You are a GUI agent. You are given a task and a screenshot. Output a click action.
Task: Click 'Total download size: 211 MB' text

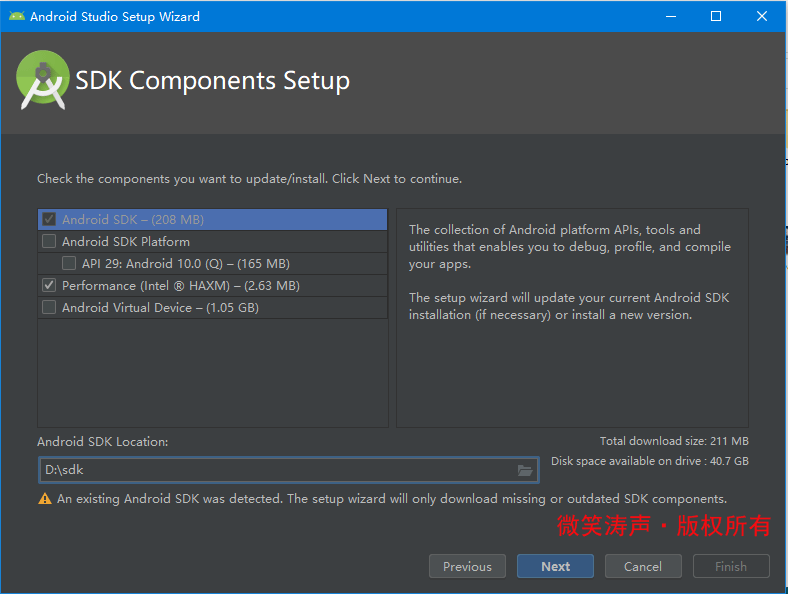[x=674, y=441]
